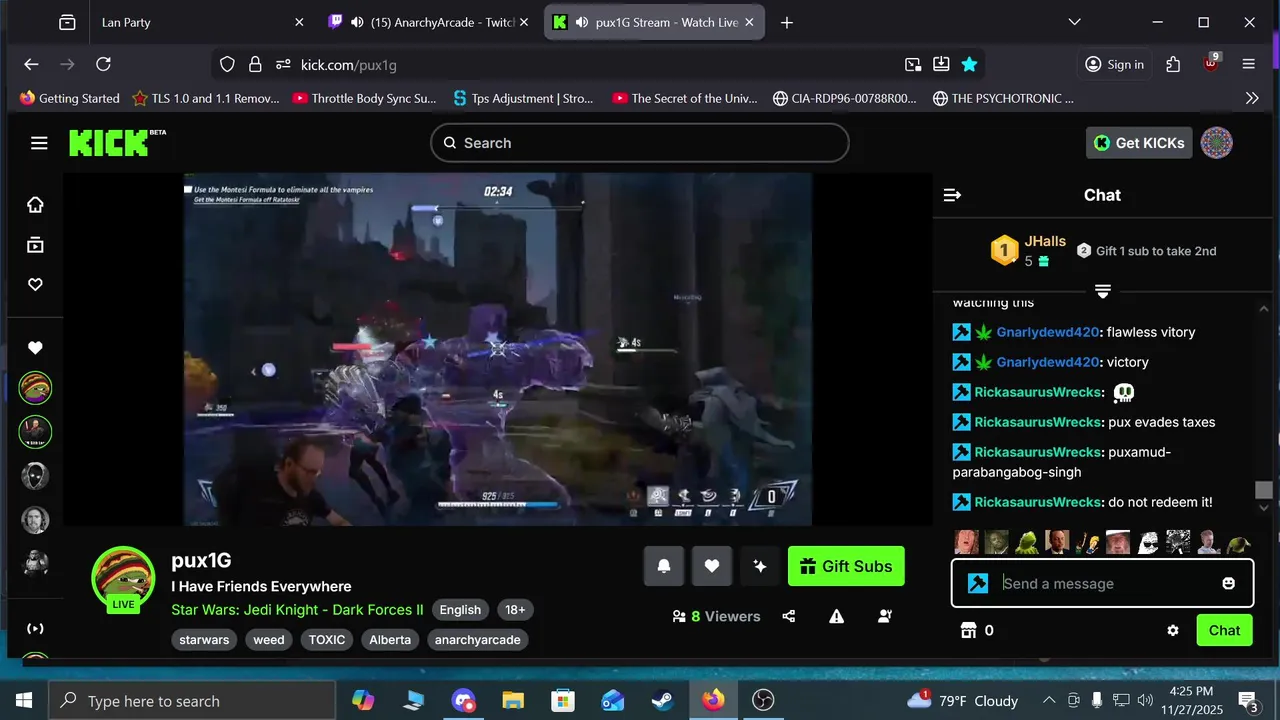This screenshot has width=1280, height=720.
Task: Click the game video player
Action: pyautogui.click(x=497, y=348)
